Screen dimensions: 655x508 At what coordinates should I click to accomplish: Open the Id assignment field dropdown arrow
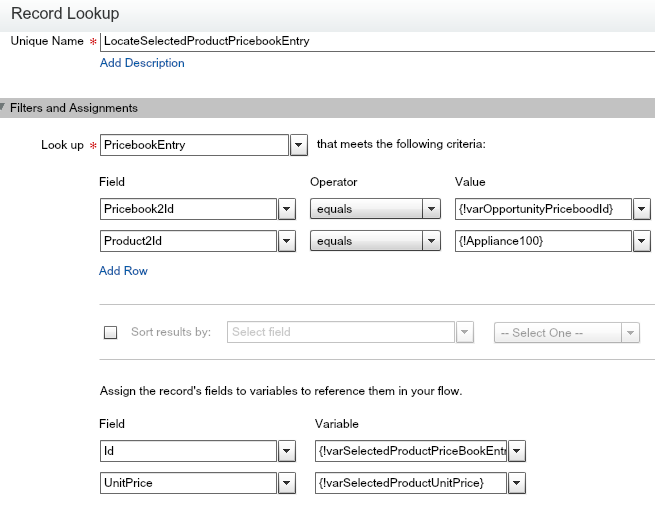[286, 451]
